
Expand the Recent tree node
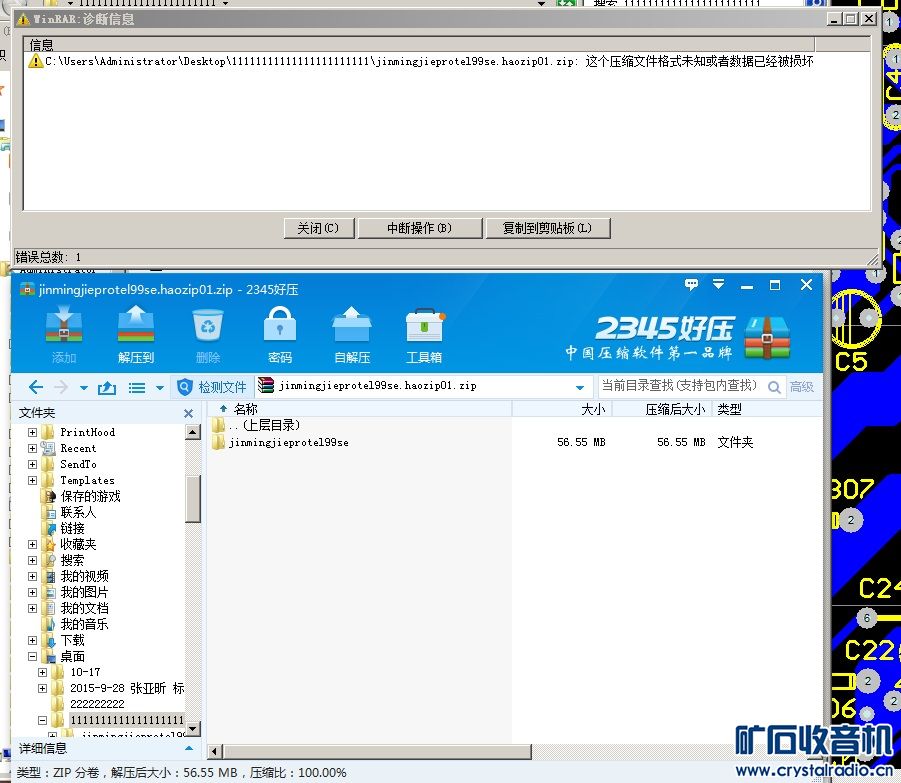[x=33, y=448]
